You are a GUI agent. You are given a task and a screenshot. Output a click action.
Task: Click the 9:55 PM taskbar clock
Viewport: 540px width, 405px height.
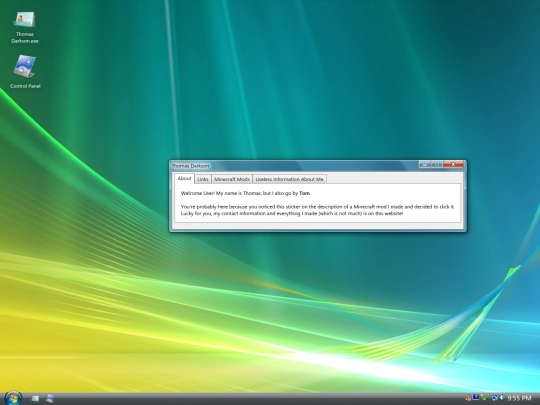[x=519, y=398]
